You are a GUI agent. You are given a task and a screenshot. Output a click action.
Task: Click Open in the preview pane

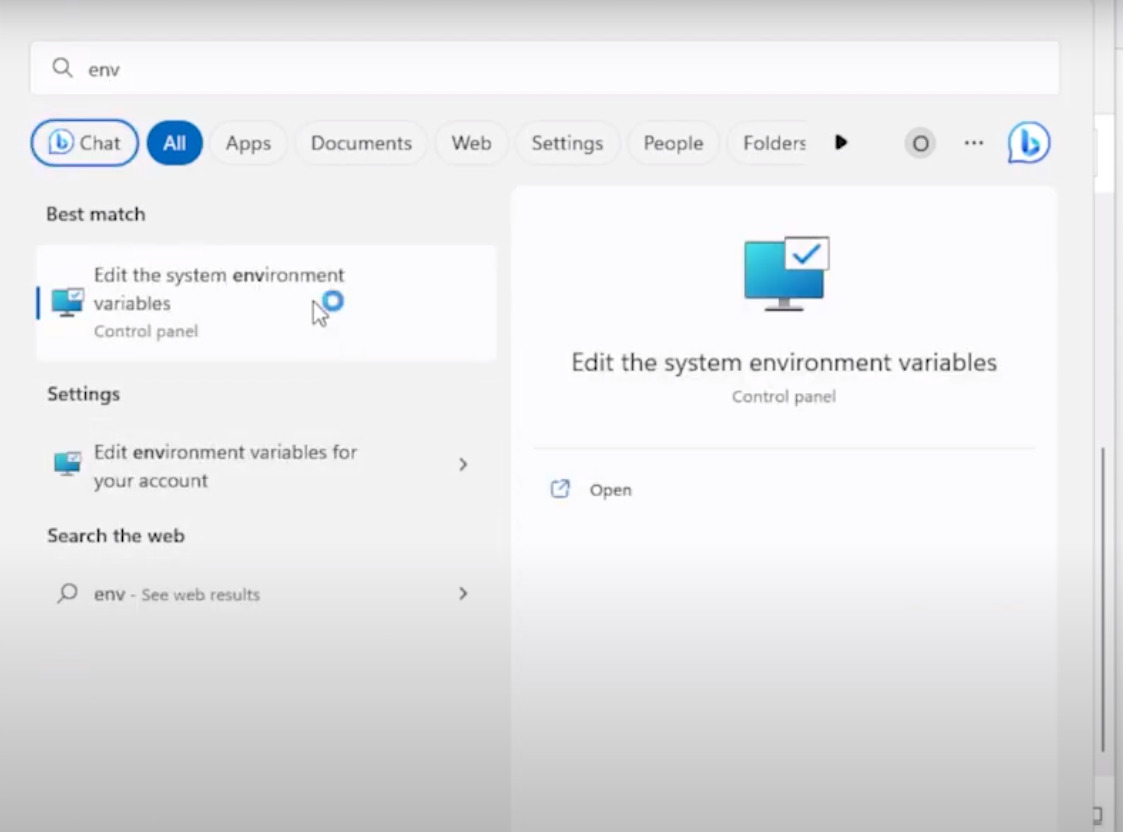coord(610,490)
